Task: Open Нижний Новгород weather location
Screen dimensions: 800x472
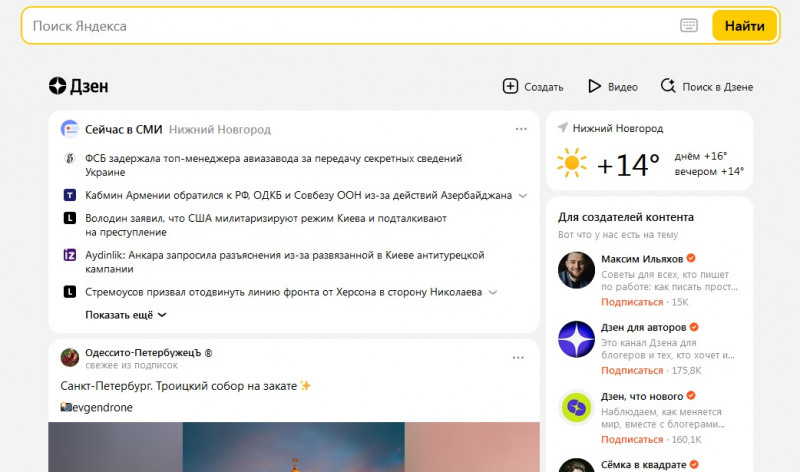Action: 618,128
